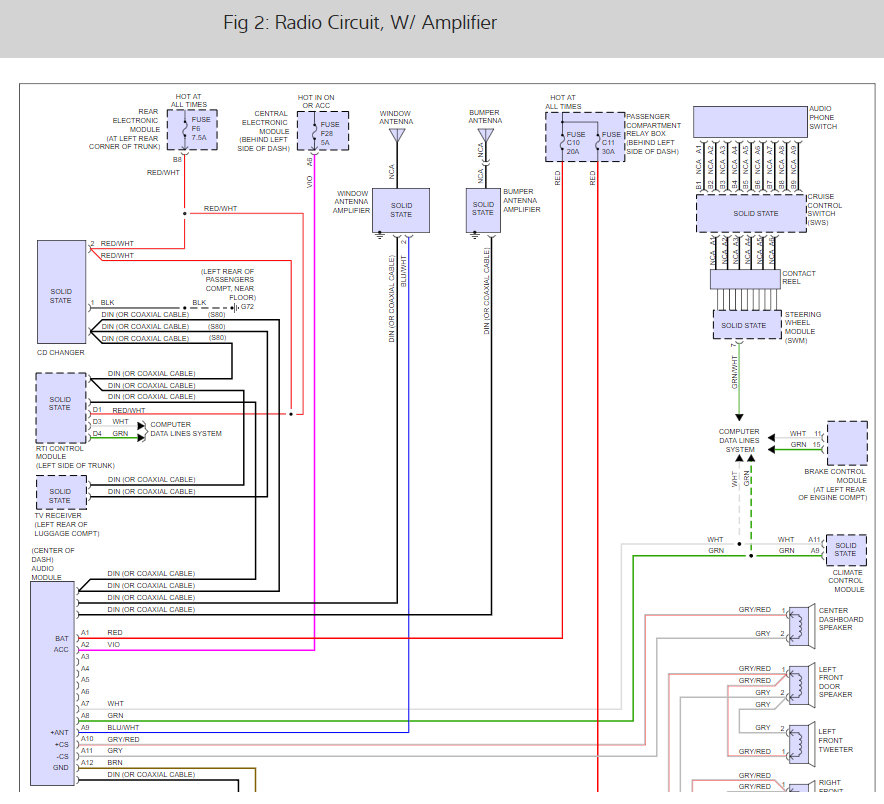Click pin A8 'GRN' wire label
The height and width of the screenshot is (804, 884).
[x=115, y=715]
